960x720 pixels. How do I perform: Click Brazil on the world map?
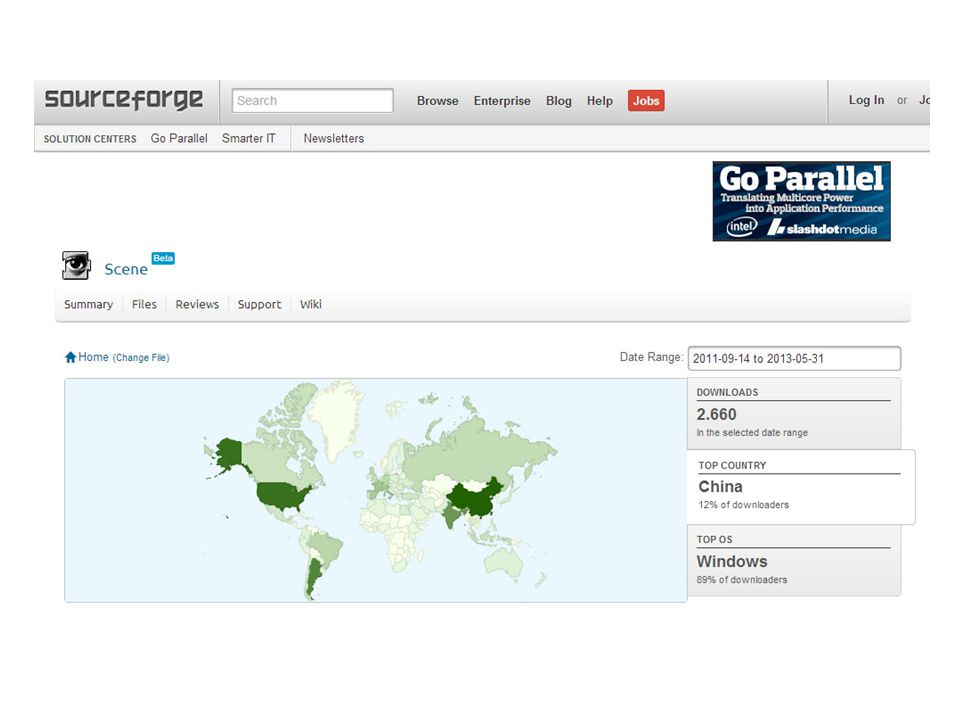coord(324,546)
